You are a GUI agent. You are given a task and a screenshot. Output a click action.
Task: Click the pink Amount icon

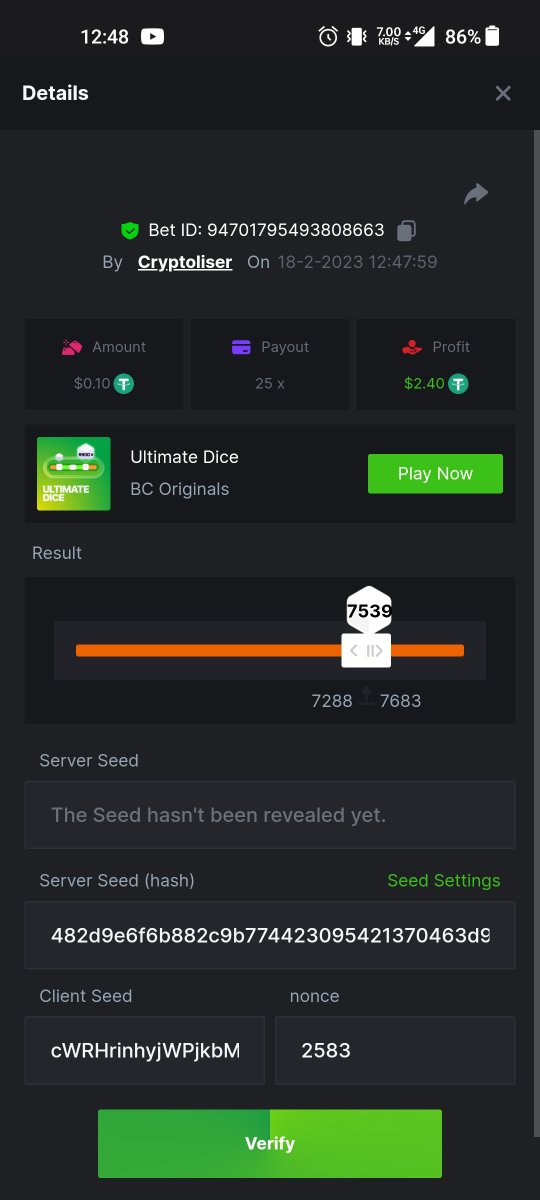72,347
